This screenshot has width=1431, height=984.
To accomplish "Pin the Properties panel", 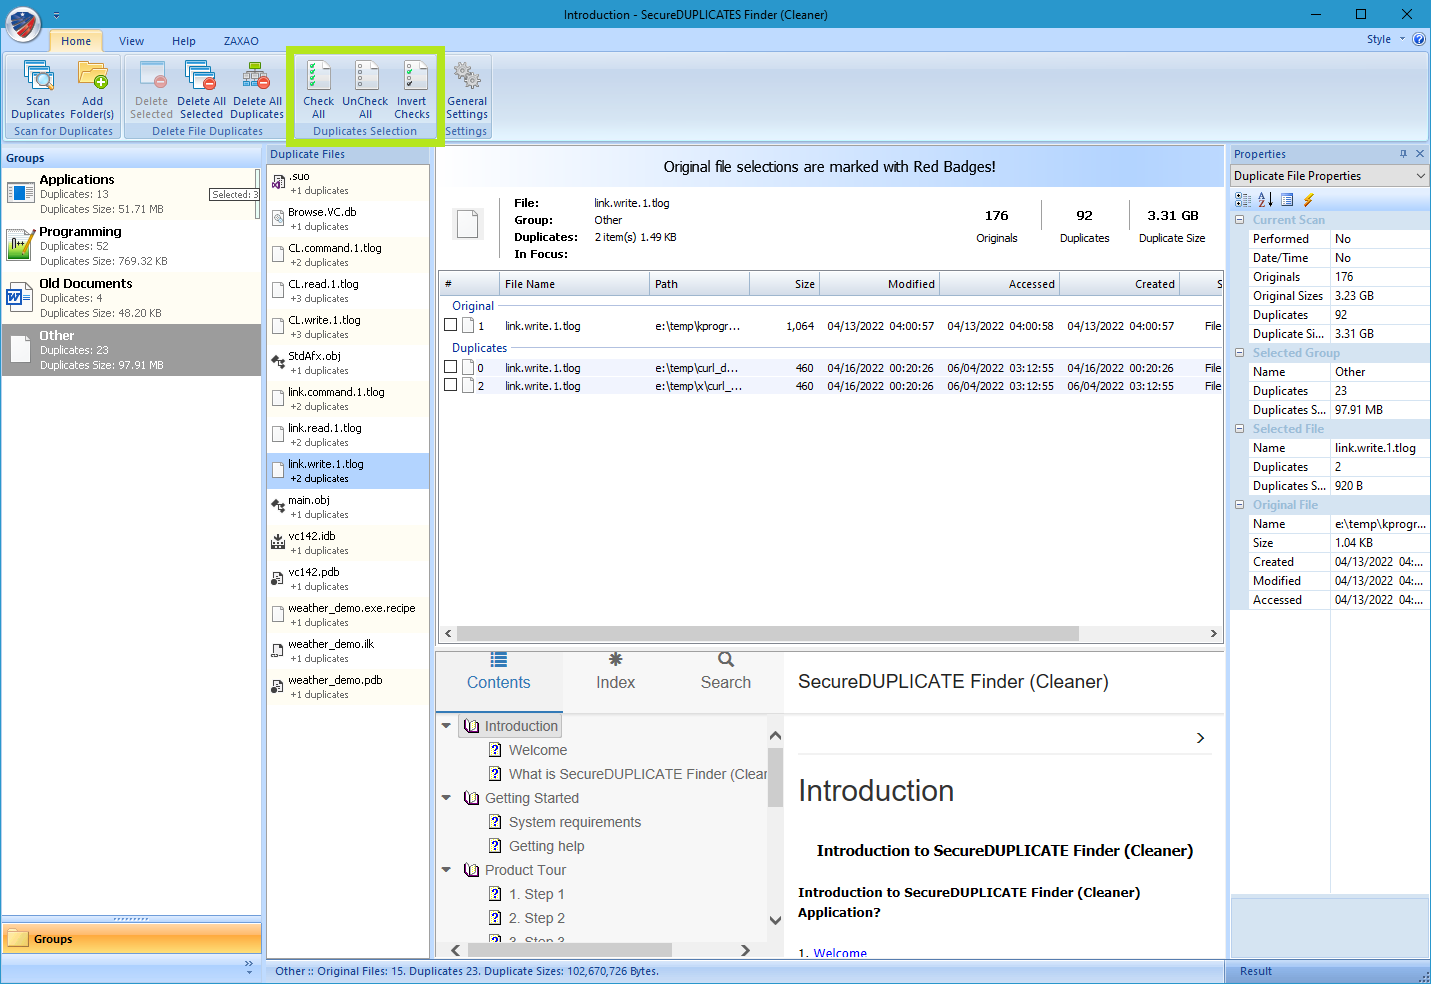I will click(1403, 154).
